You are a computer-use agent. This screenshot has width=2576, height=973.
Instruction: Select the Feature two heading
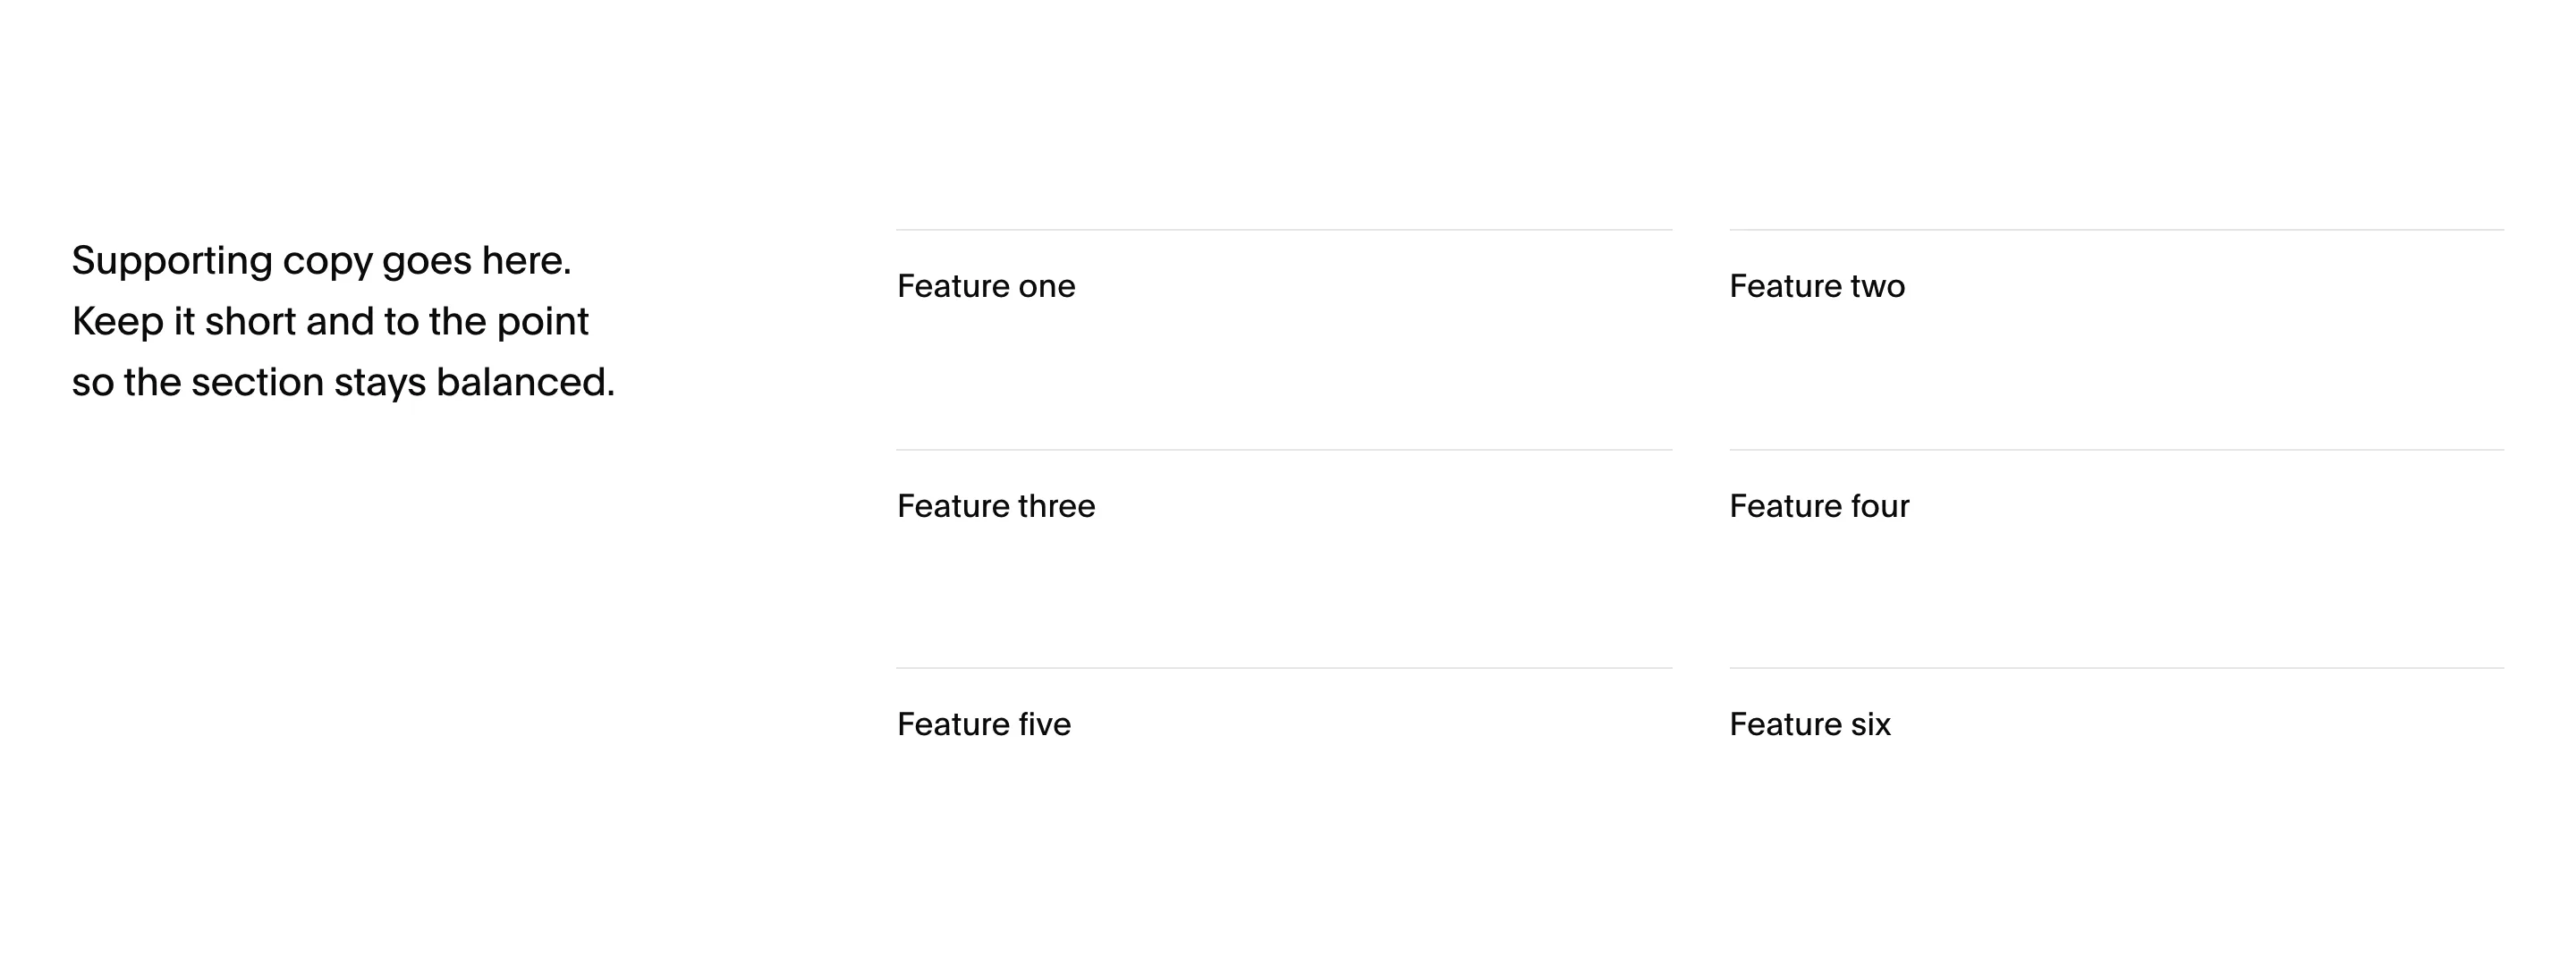coord(1817,287)
